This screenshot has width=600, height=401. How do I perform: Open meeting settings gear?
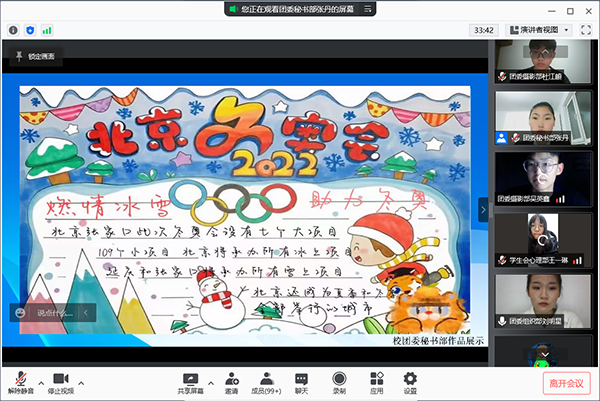410,378
